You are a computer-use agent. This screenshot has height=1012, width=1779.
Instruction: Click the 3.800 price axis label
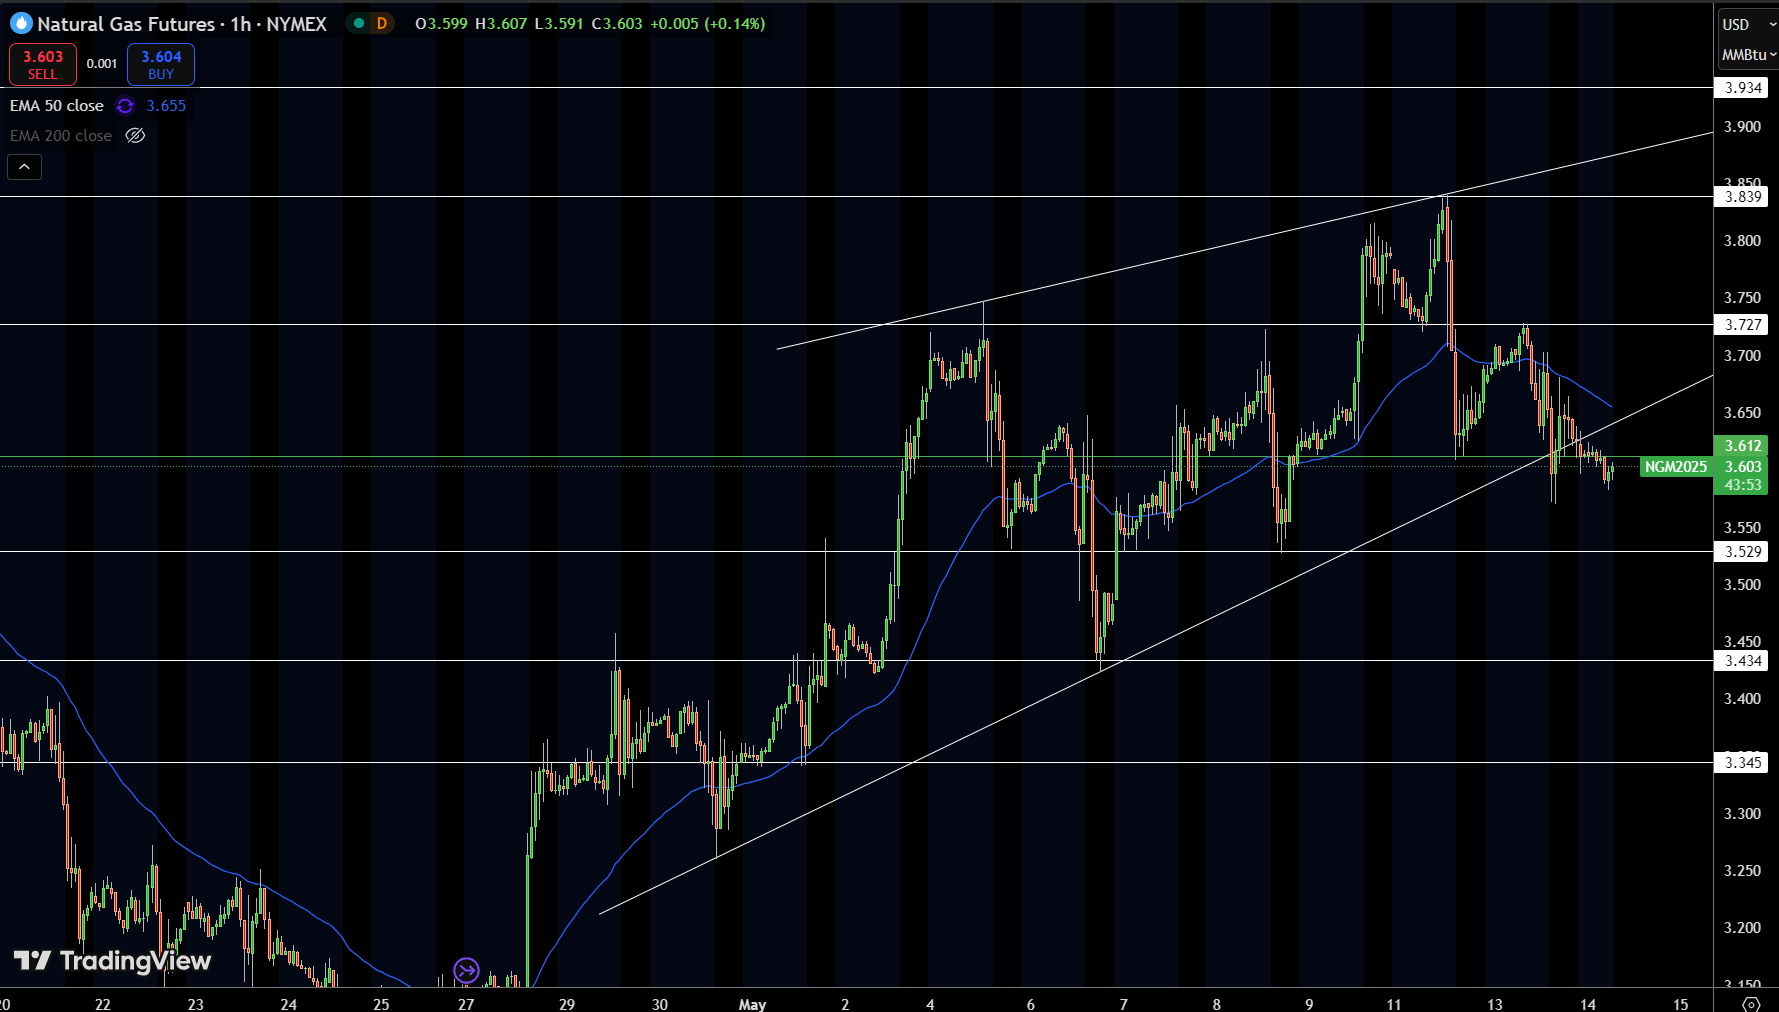(x=1742, y=241)
